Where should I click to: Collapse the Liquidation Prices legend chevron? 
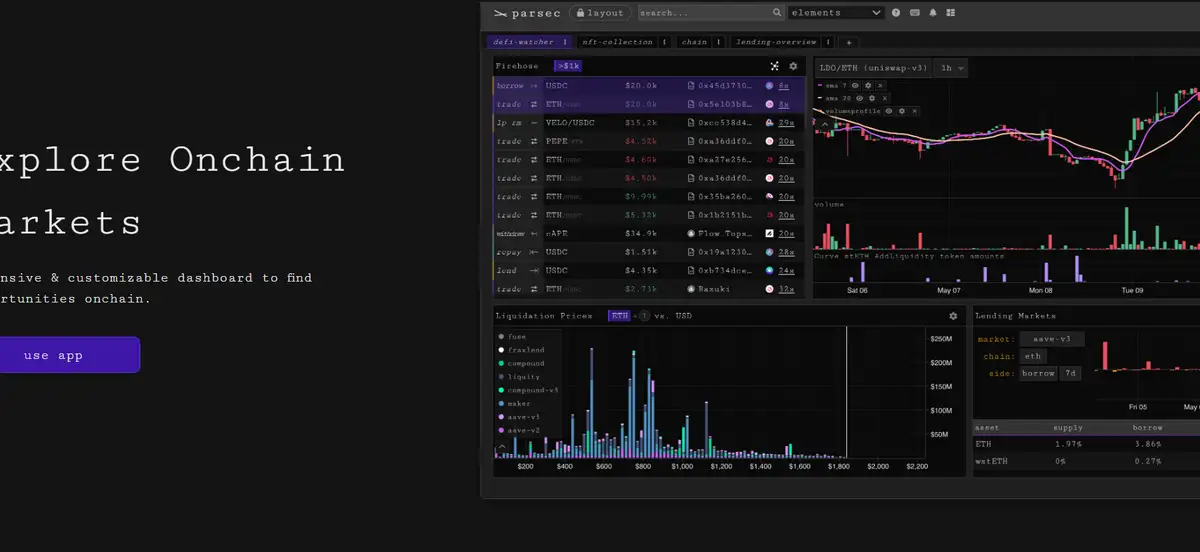[x=501, y=444]
